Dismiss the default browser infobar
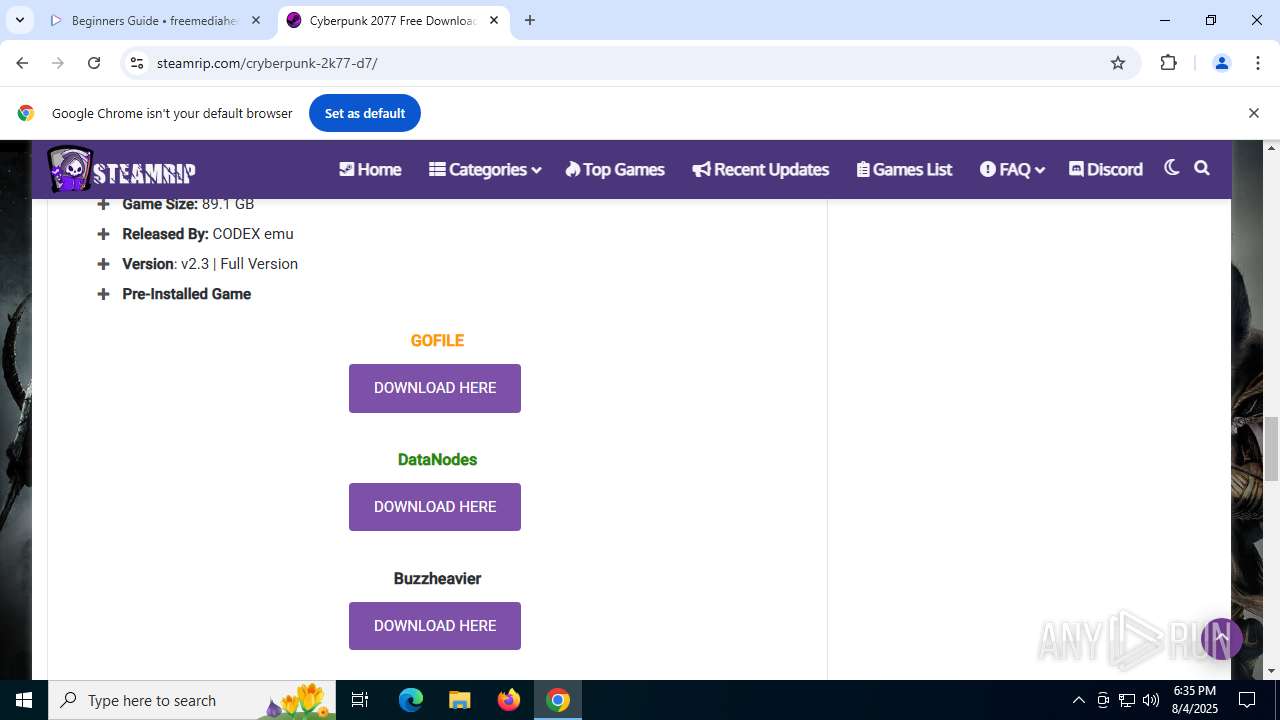Image resolution: width=1280 pixels, height=720 pixels. click(1253, 113)
